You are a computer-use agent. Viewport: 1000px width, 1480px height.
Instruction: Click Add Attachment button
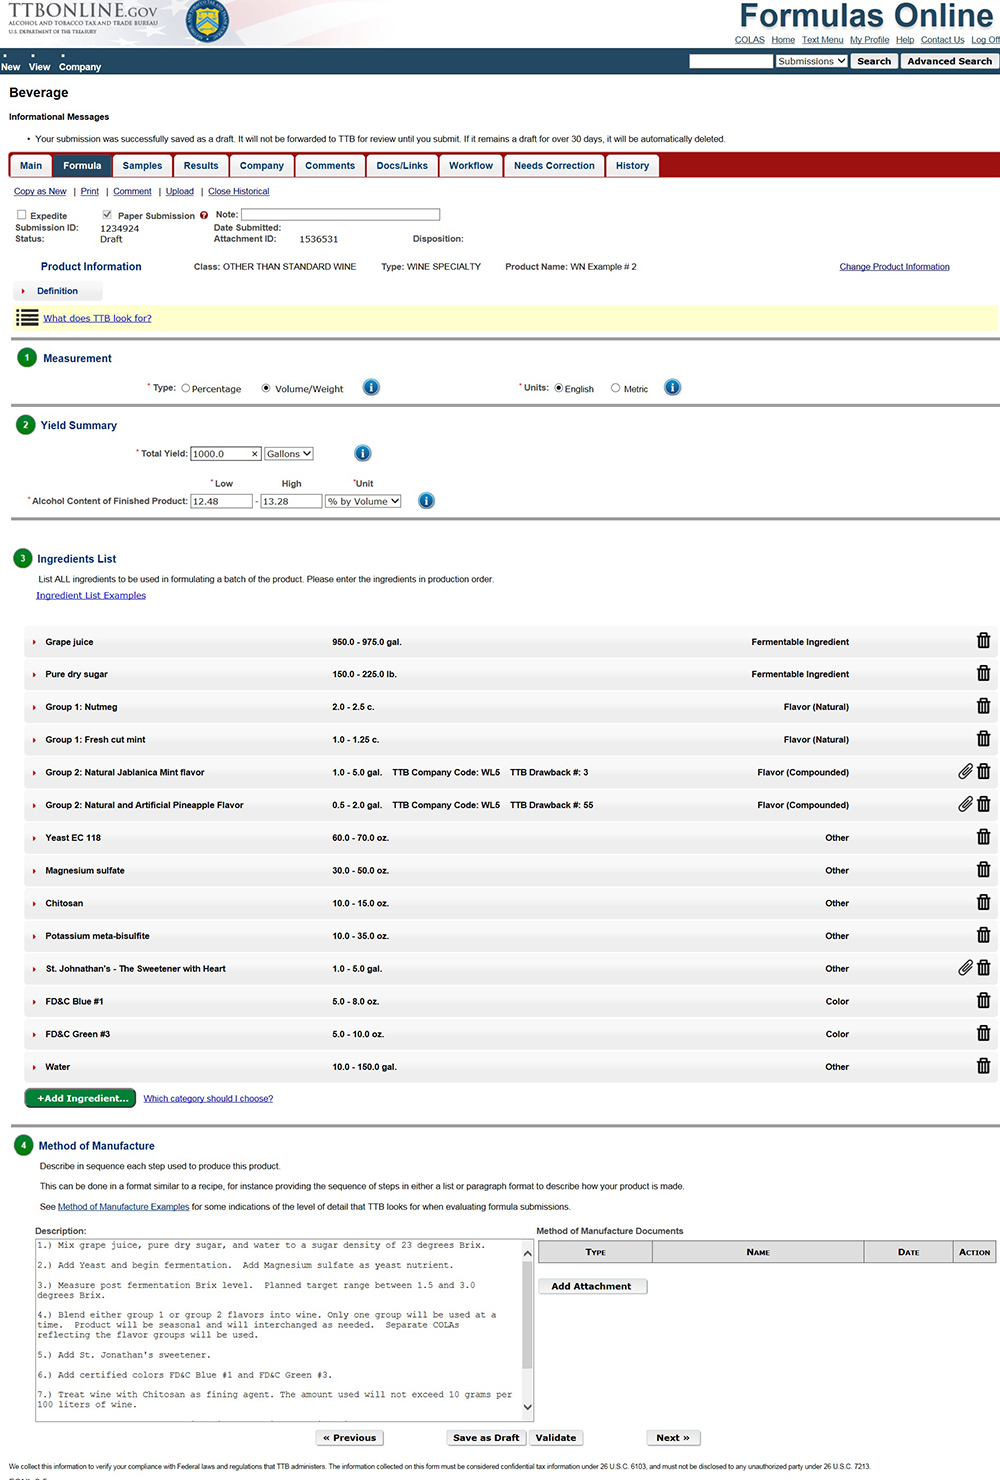point(592,1286)
